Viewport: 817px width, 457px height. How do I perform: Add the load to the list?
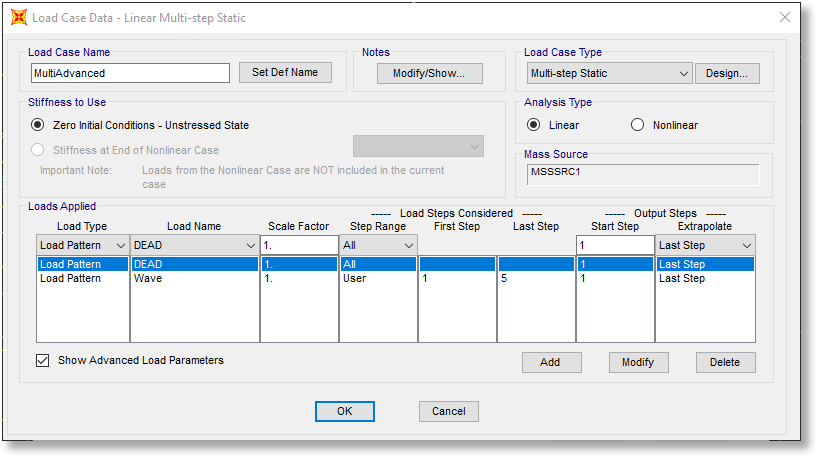tap(550, 362)
